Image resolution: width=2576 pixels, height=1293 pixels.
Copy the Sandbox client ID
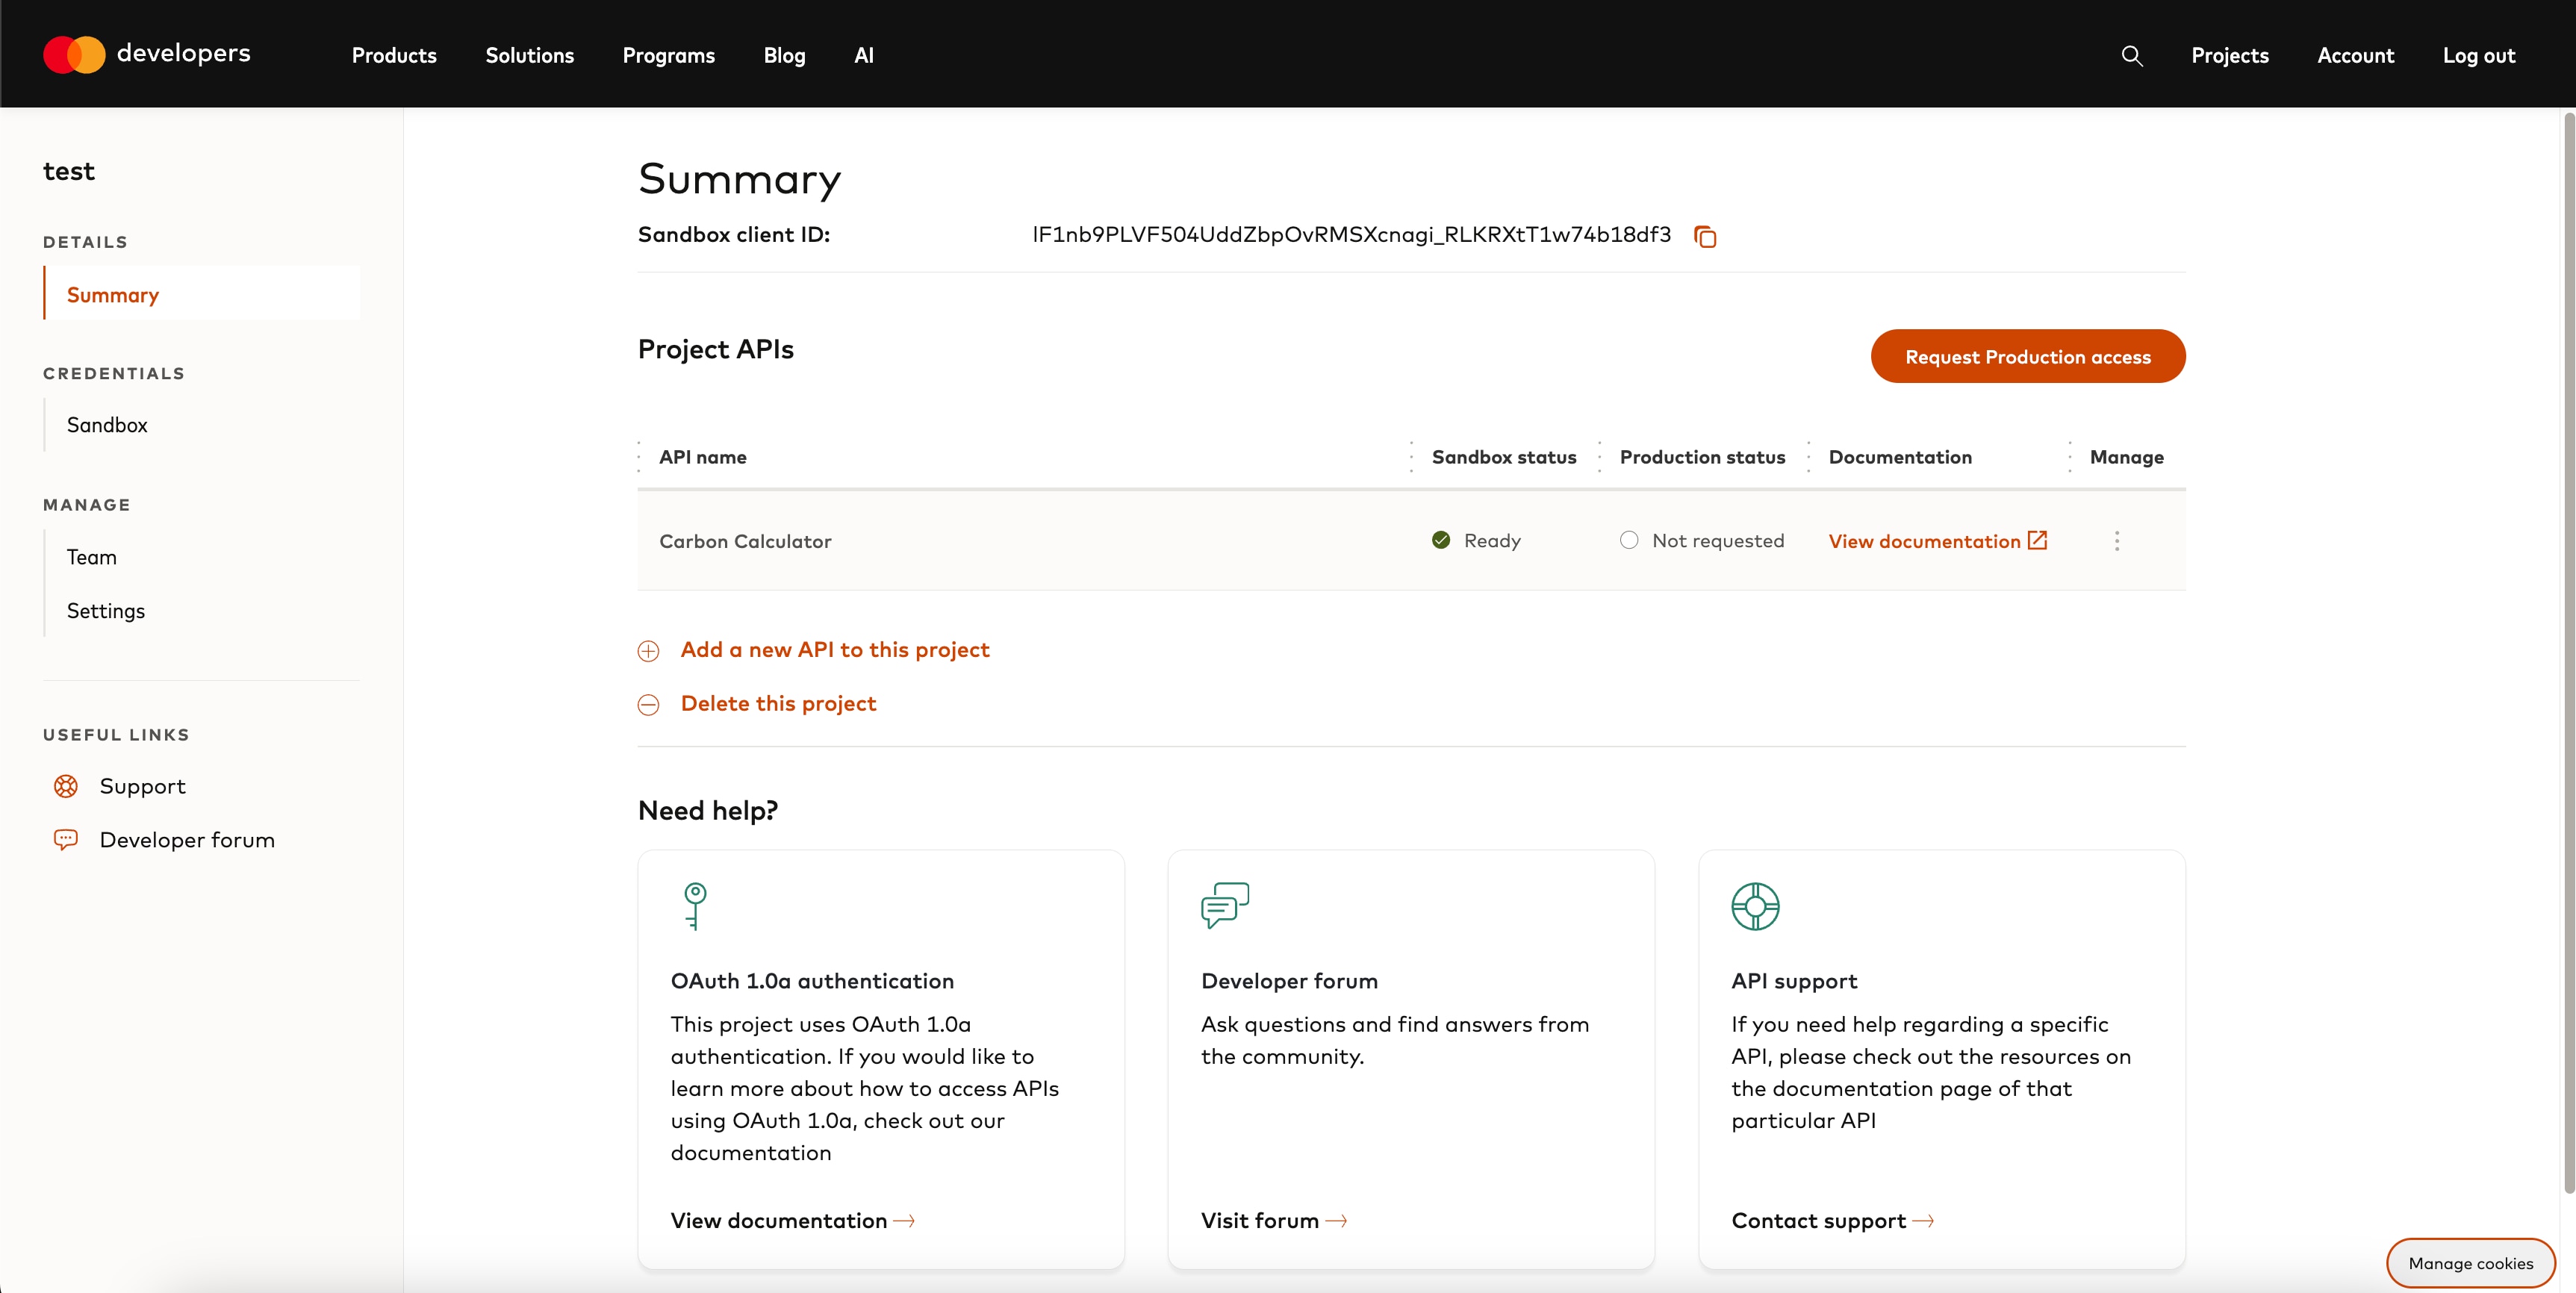(x=1704, y=236)
